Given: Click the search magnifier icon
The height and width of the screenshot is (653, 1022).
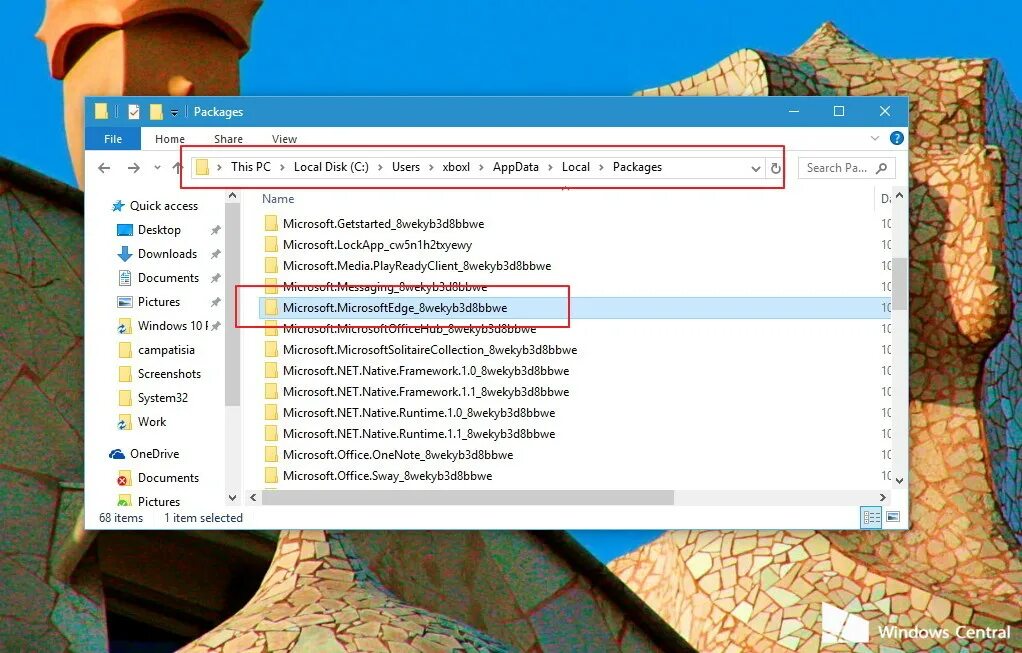Looking at the screenshot, I should click(x=882, y=168).
